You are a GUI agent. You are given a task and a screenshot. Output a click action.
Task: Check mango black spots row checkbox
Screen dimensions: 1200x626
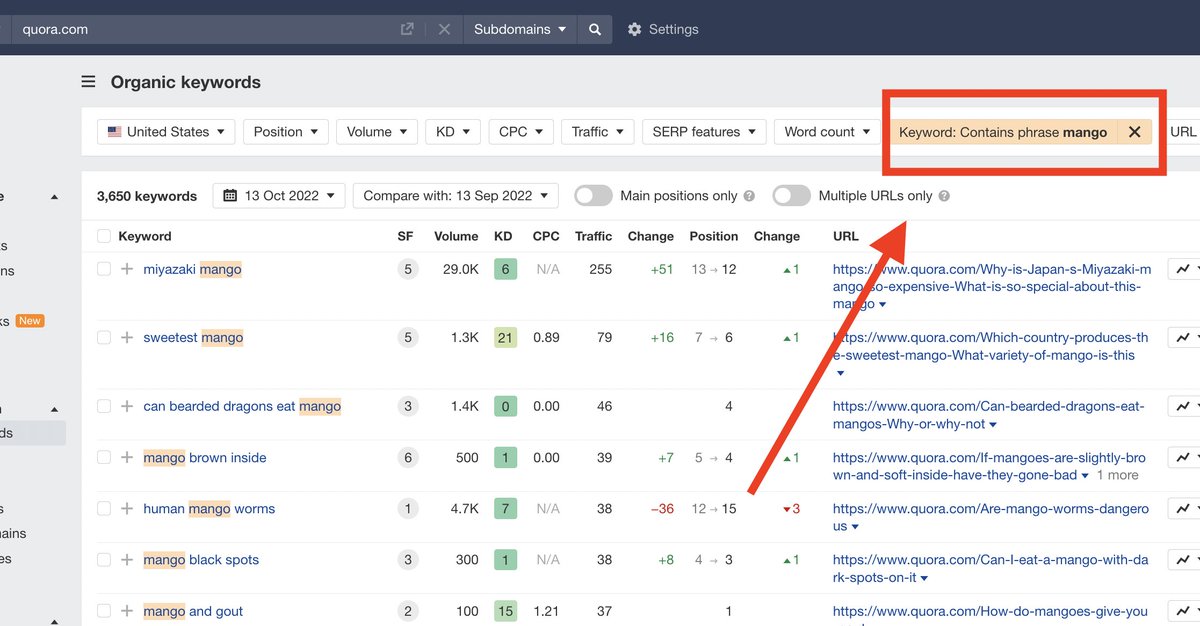pyautogui.click(x=104, y=559)
